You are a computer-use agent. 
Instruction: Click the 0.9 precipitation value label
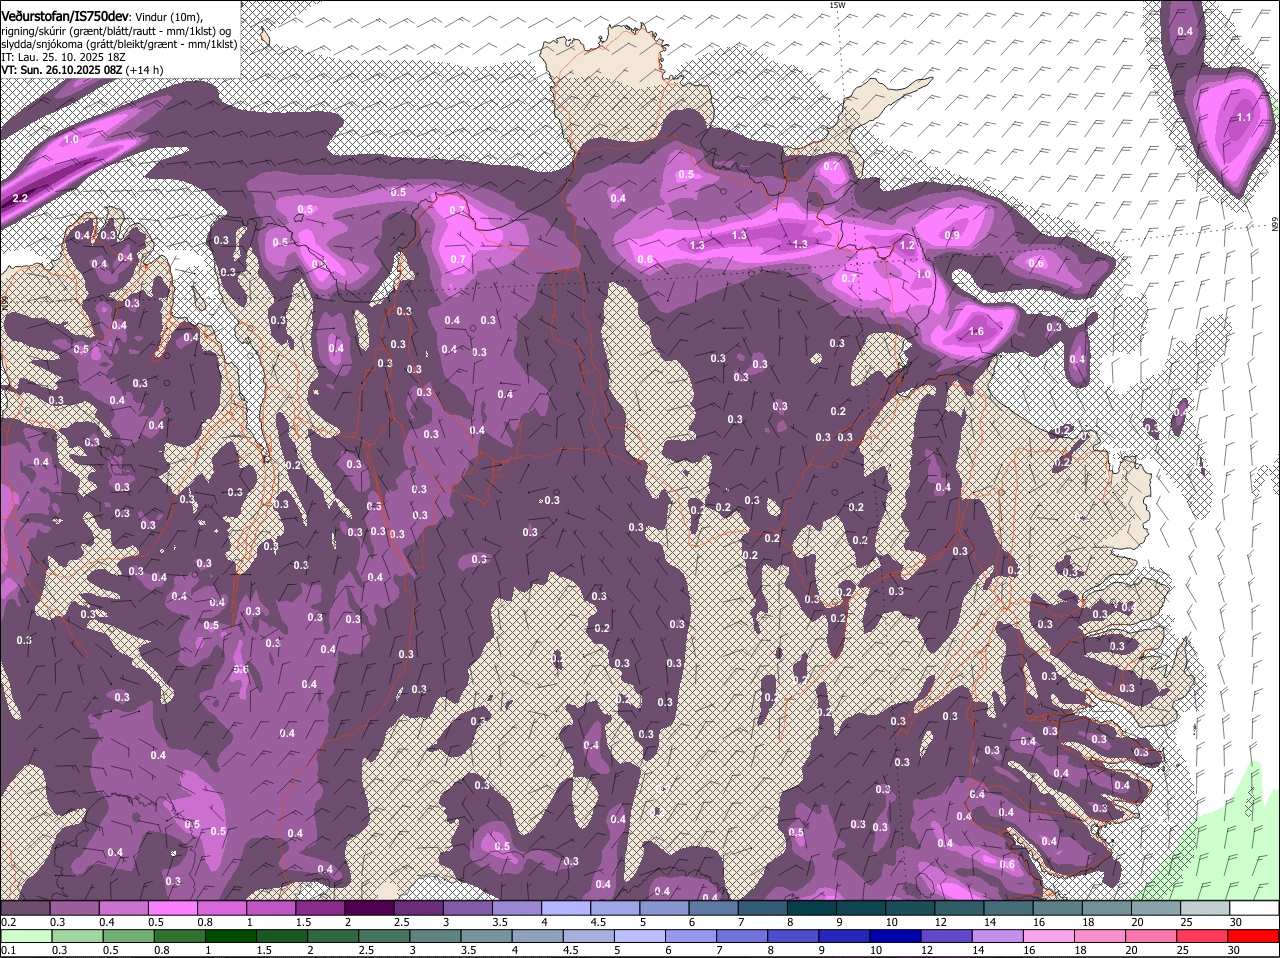click(952, 235)
